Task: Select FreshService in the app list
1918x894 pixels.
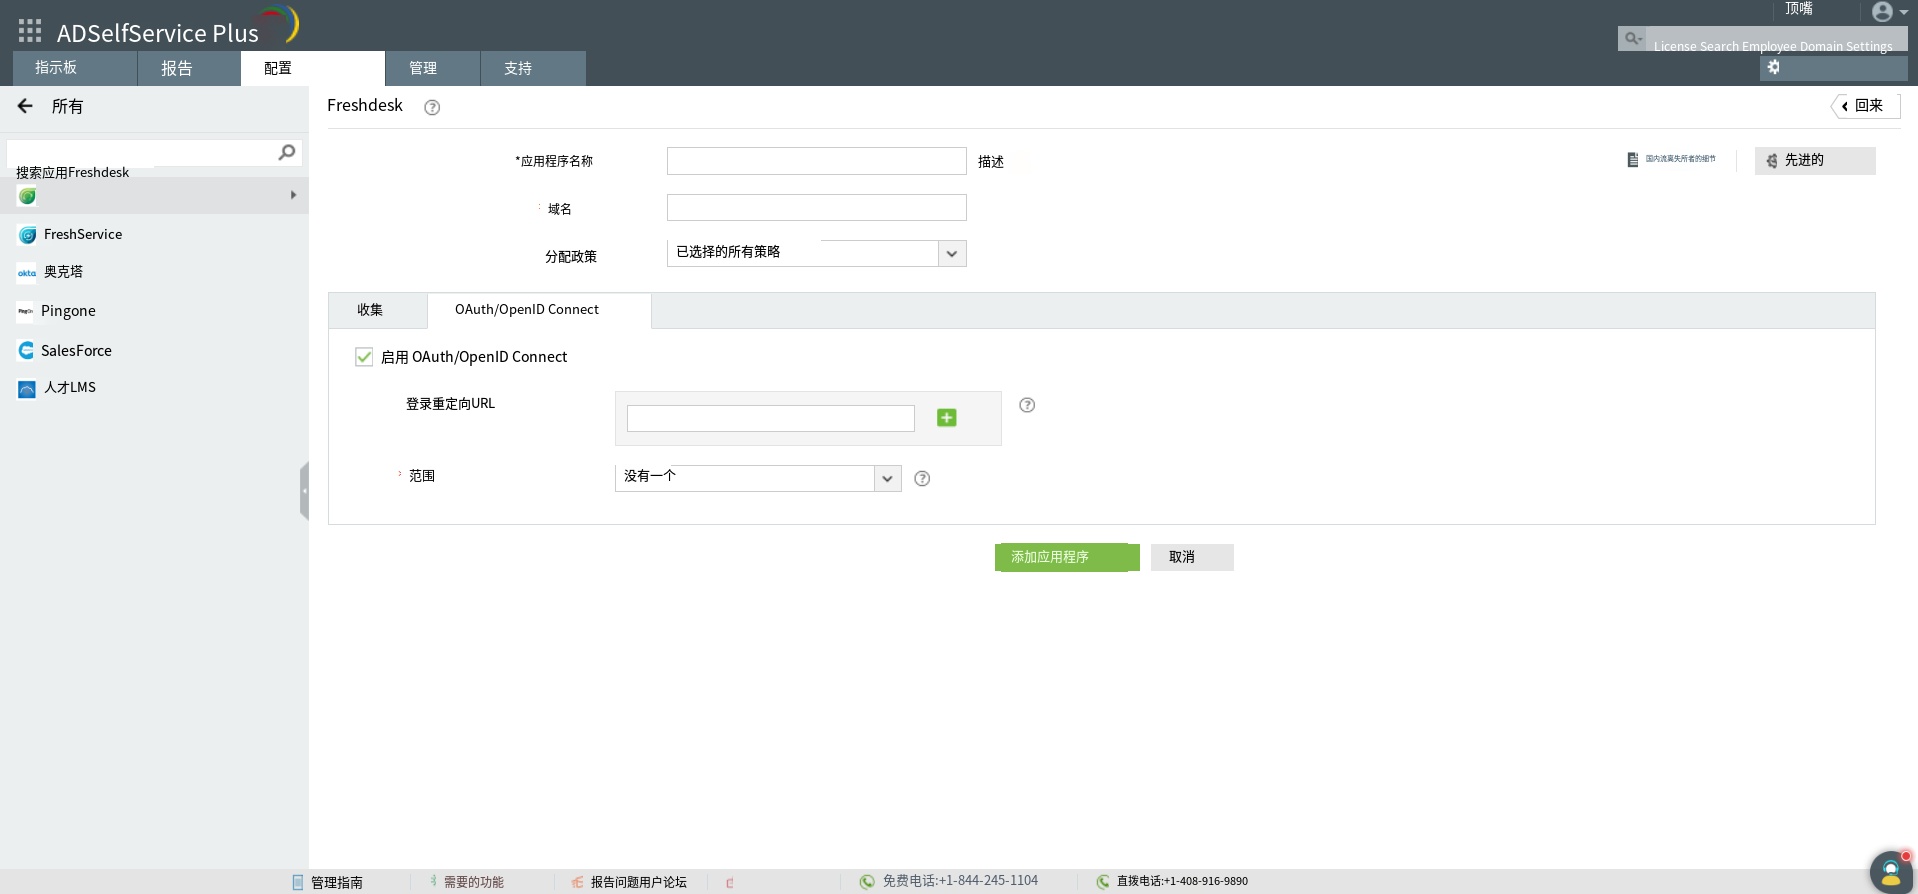Action: click(83, 235)
